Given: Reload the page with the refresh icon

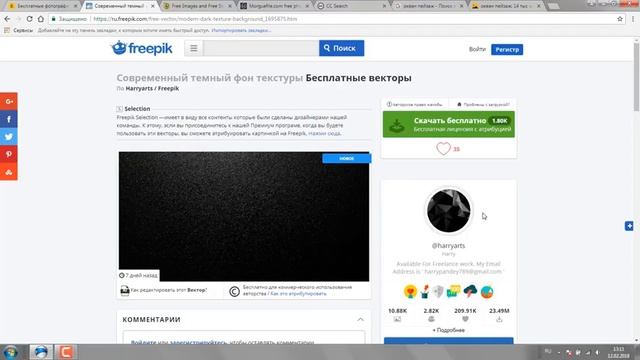Looking at the screenshot, I should coord(29,19).
